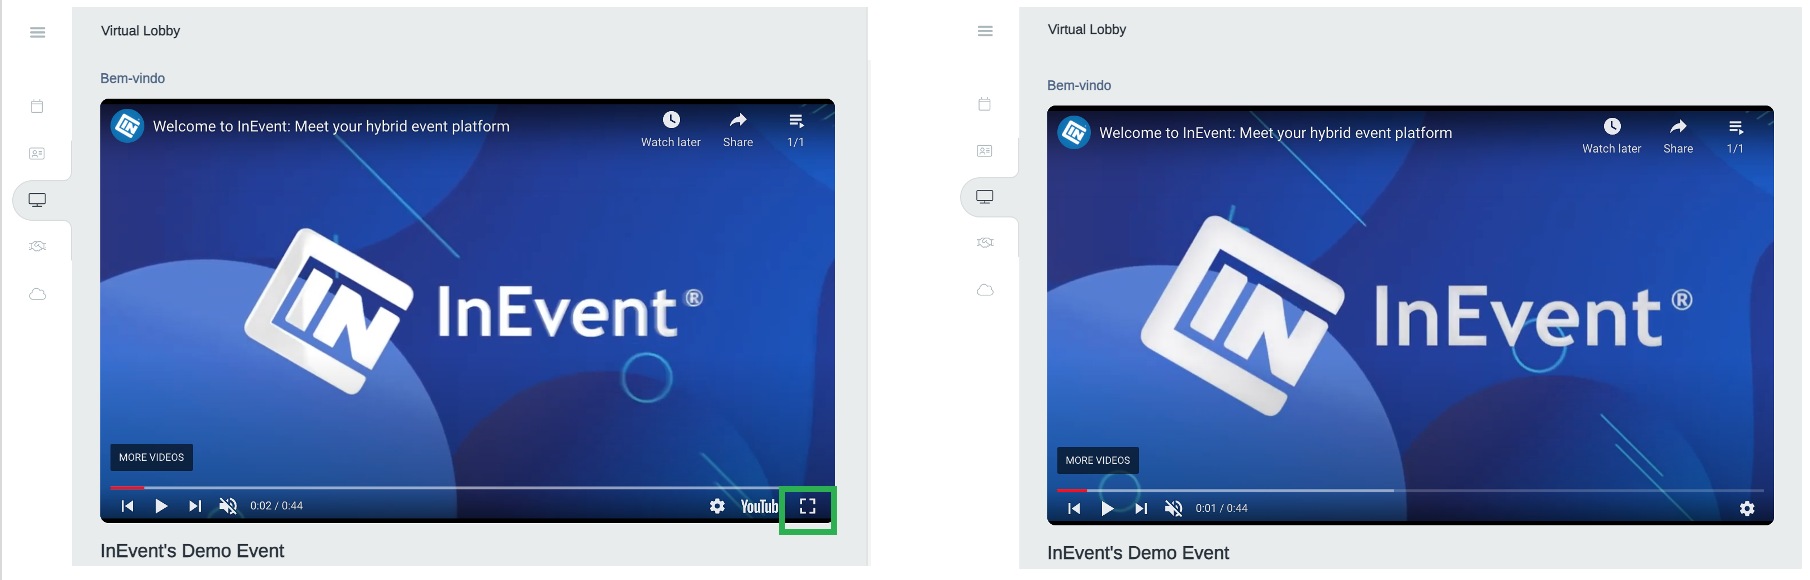
Task: Click MORE VIDEOS in left video
Action: 151,457
